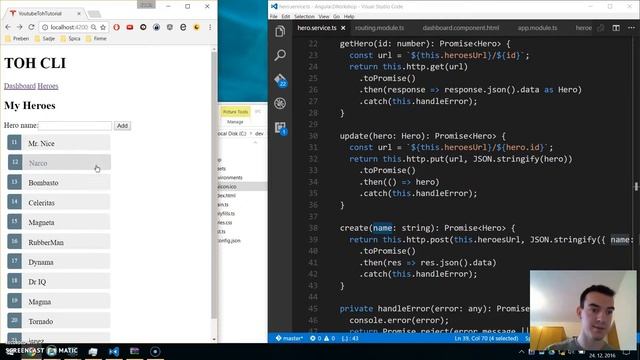Image resolution: width=640 pixels, height=360 pixels.
Task: Open the Selection menu in VS Code
Action: (304, 16)
